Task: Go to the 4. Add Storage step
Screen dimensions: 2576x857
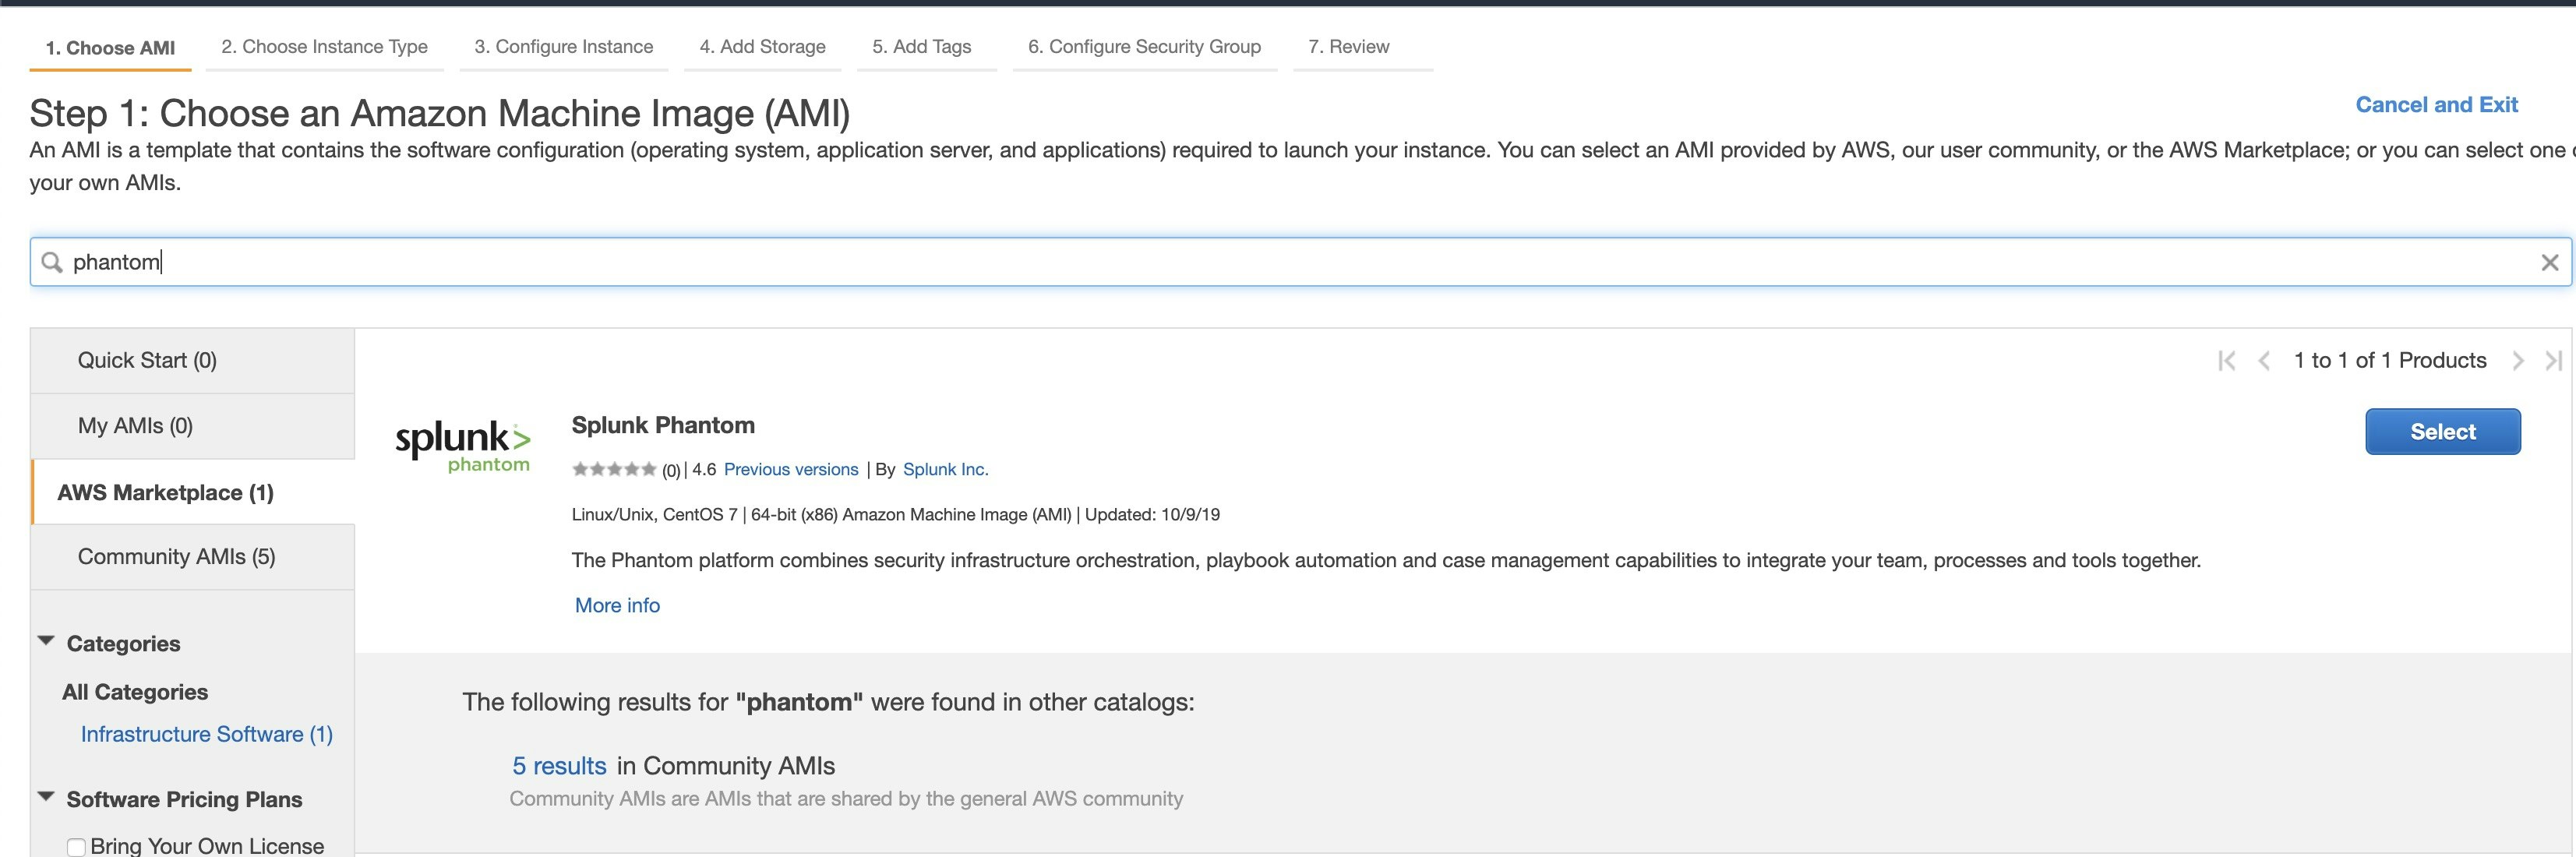Action: click(763, 47)
